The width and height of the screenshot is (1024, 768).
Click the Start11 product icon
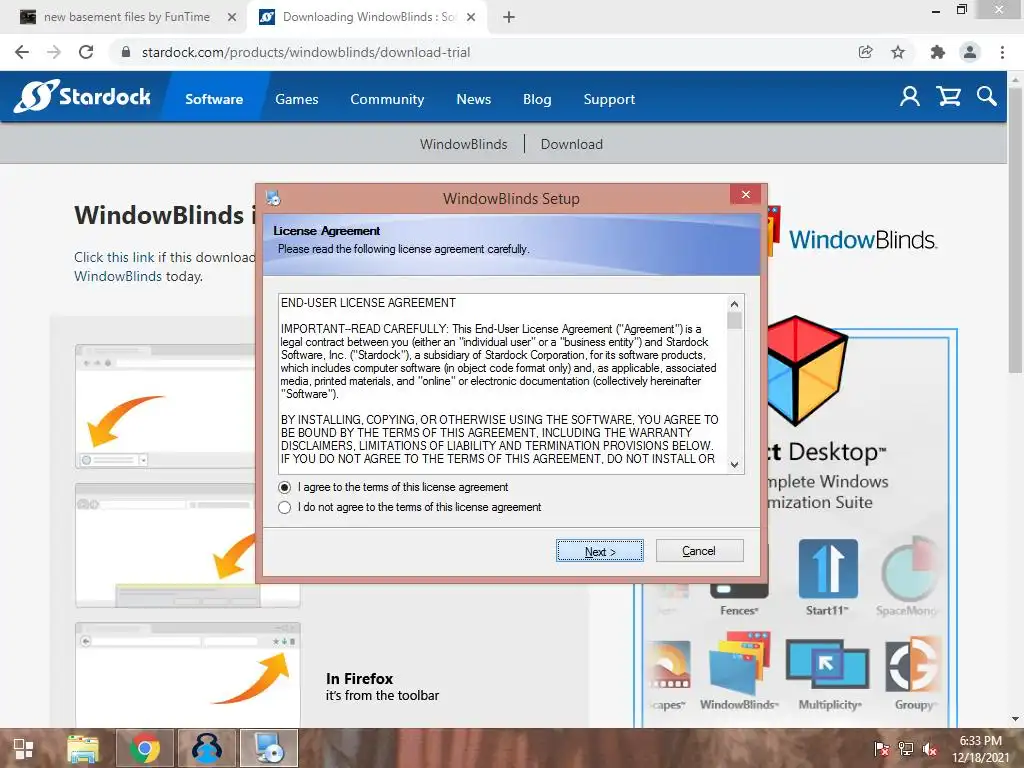point(827,569)
